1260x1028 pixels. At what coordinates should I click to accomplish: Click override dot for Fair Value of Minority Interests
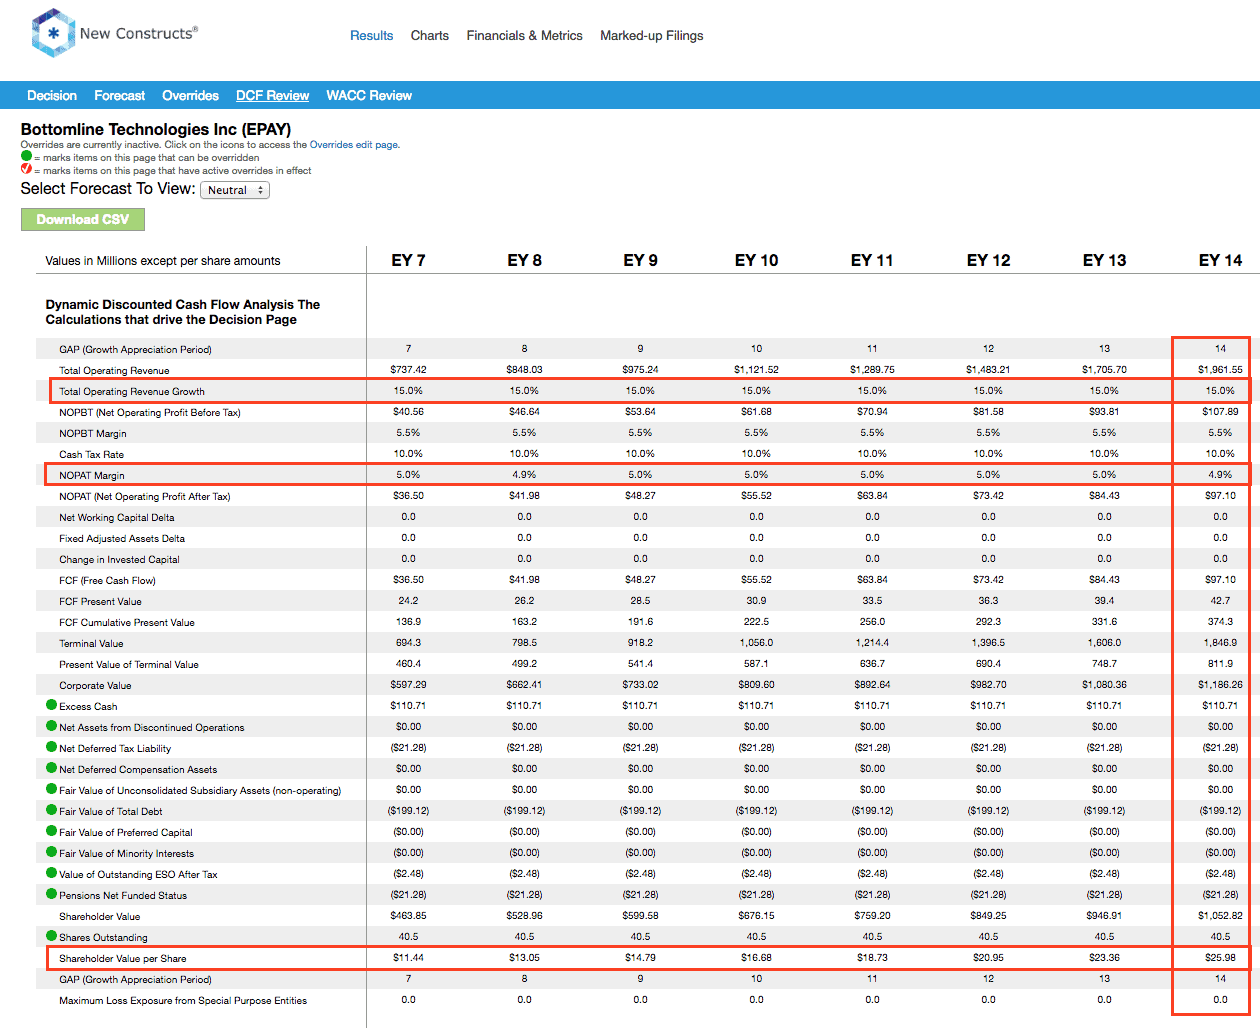(x=52, y=852)
